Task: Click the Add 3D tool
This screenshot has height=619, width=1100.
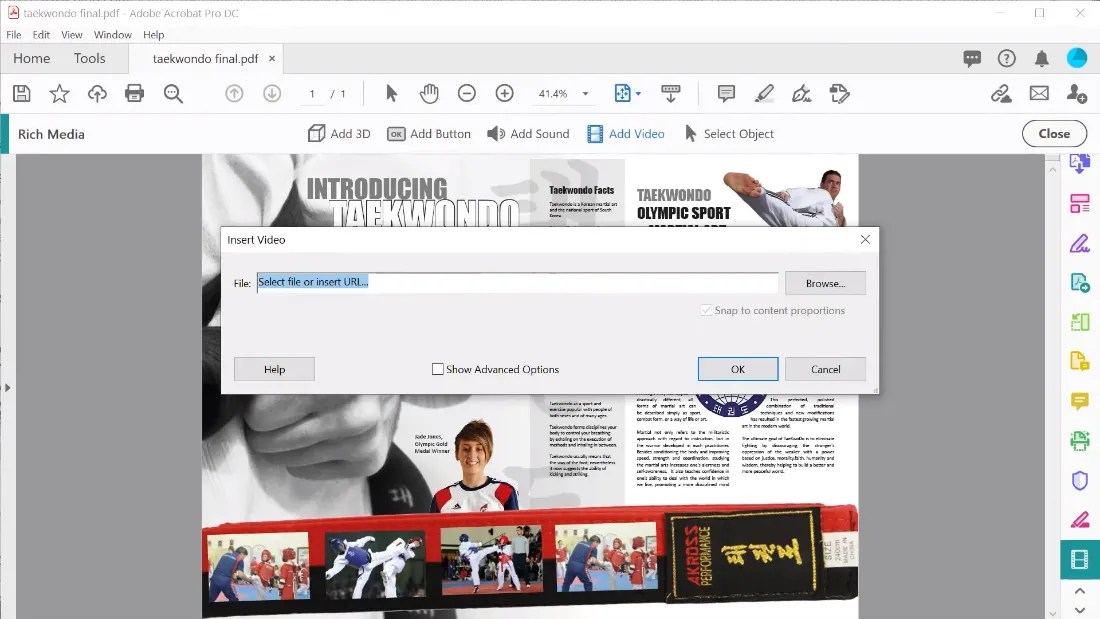Action: click(x=338, y=133)
